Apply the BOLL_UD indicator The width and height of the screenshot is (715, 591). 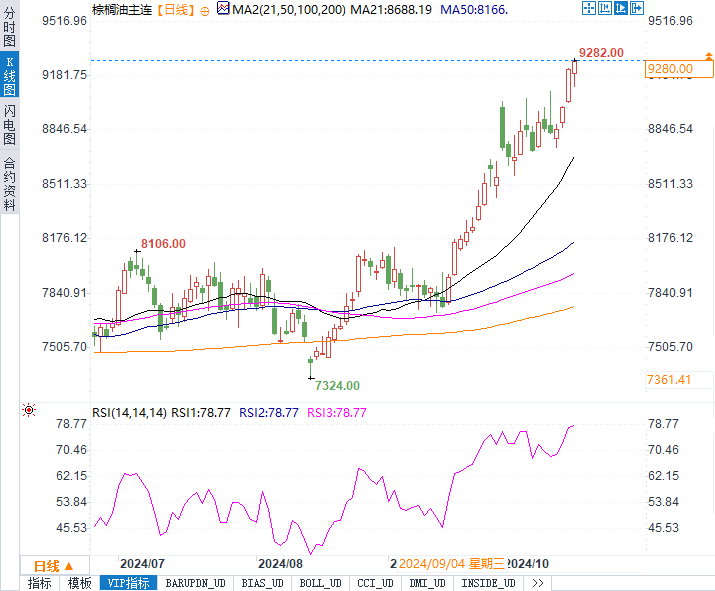(320, 583)
